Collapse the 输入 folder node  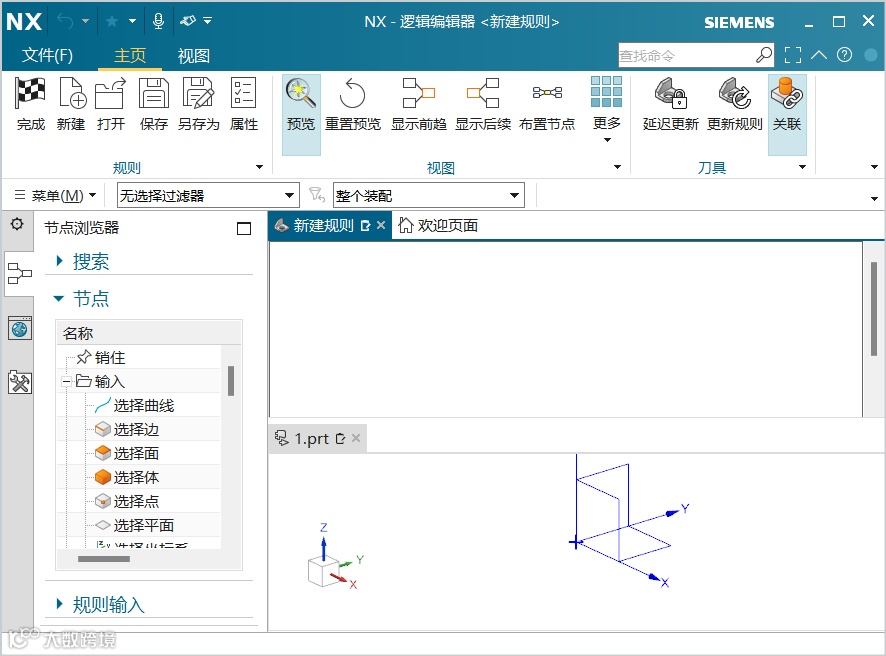click(x=66, y=382)
